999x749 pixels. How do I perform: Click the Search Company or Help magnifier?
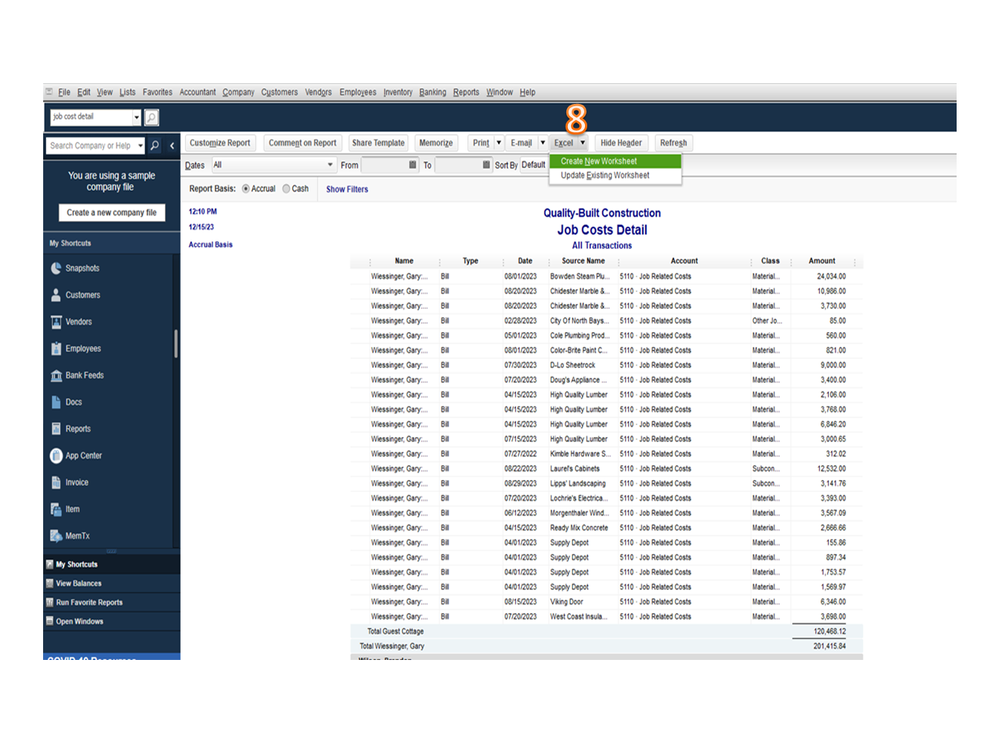[155, 146]
